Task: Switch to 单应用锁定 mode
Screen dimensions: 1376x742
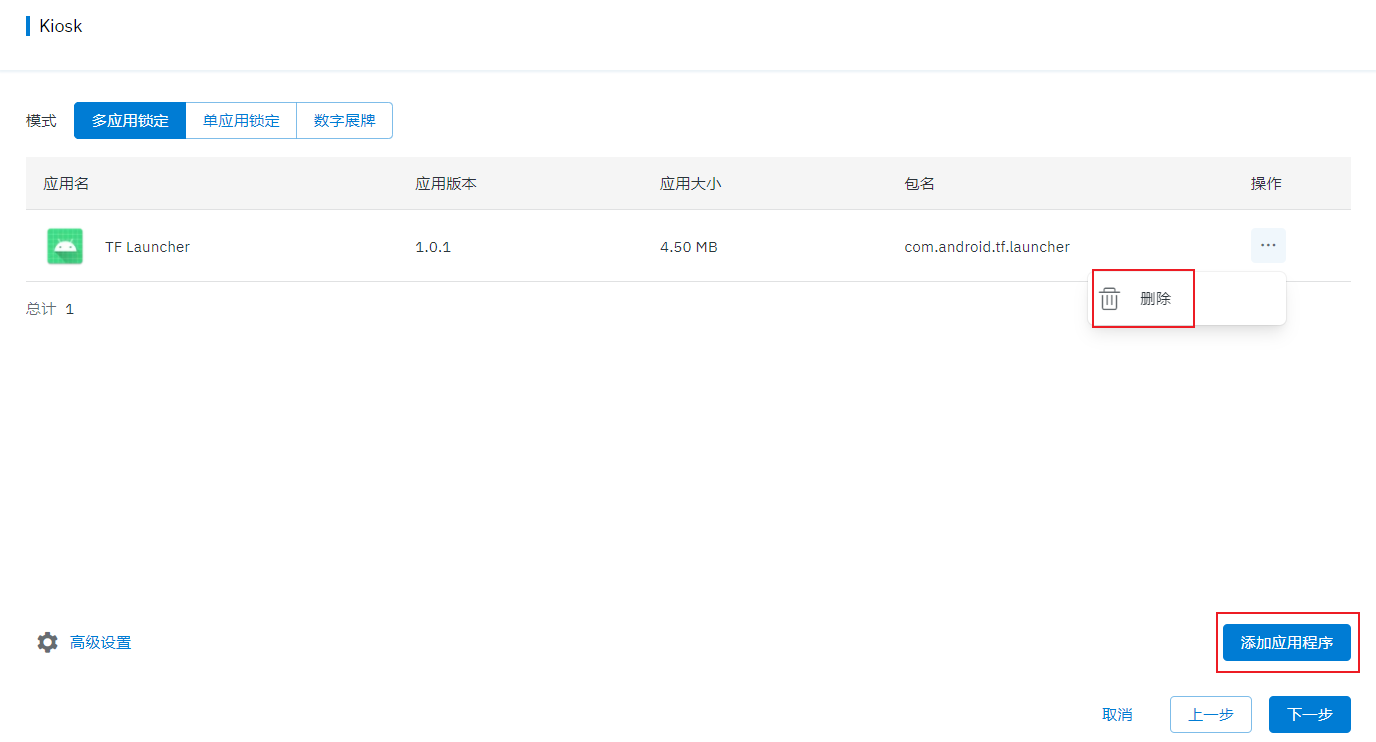Action: click(241, 121)
